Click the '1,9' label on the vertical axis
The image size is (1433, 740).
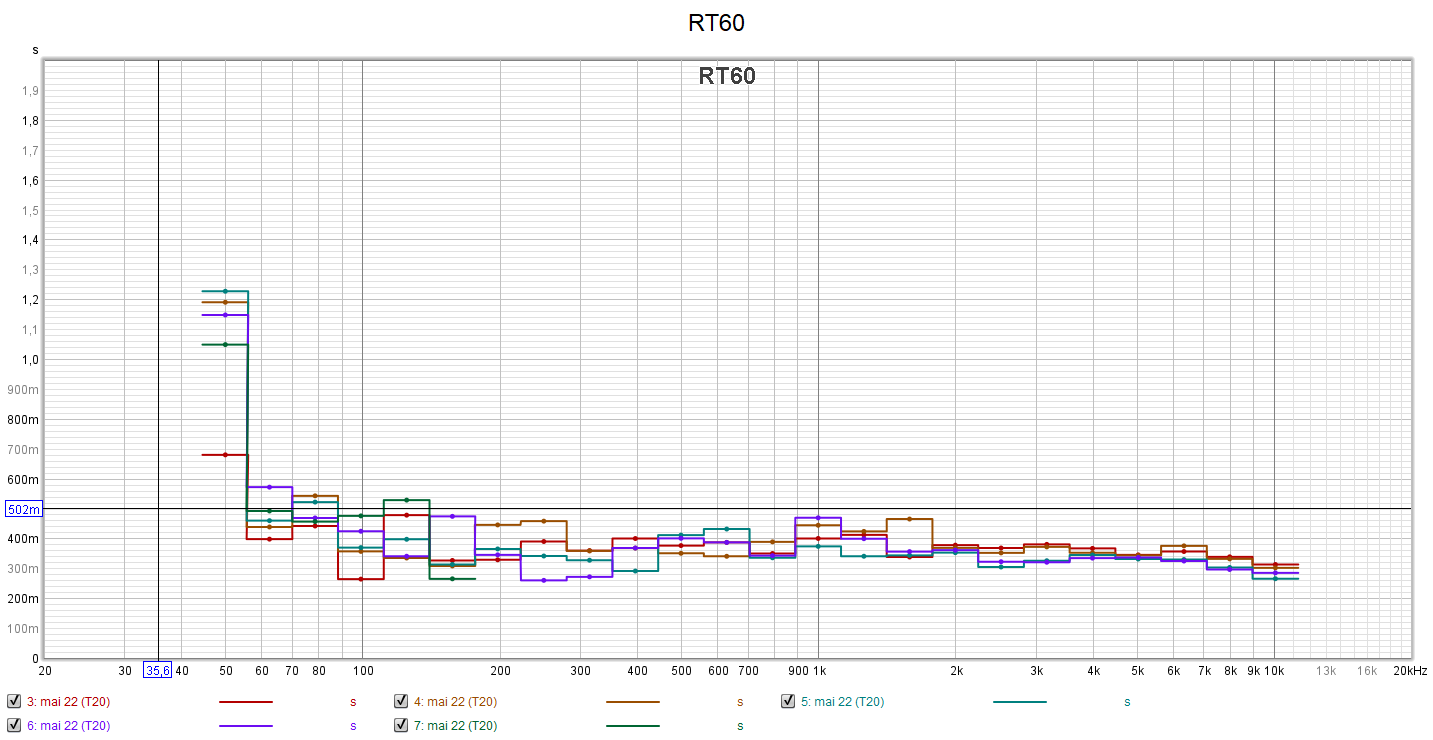pos(31,91)
